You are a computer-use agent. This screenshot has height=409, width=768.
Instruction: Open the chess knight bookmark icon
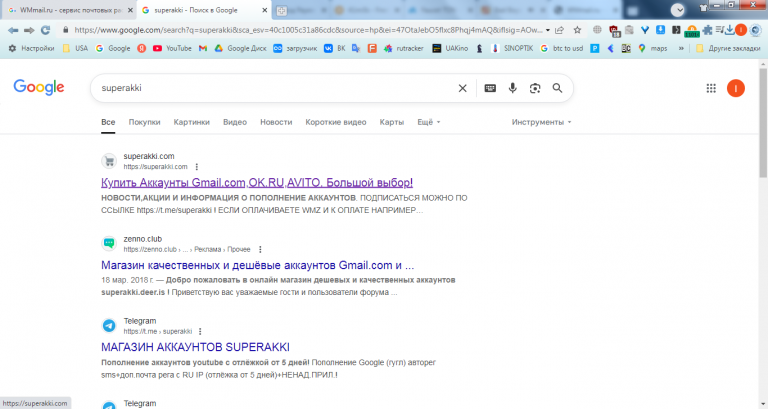pyautogui.click(x=480, y=48)
